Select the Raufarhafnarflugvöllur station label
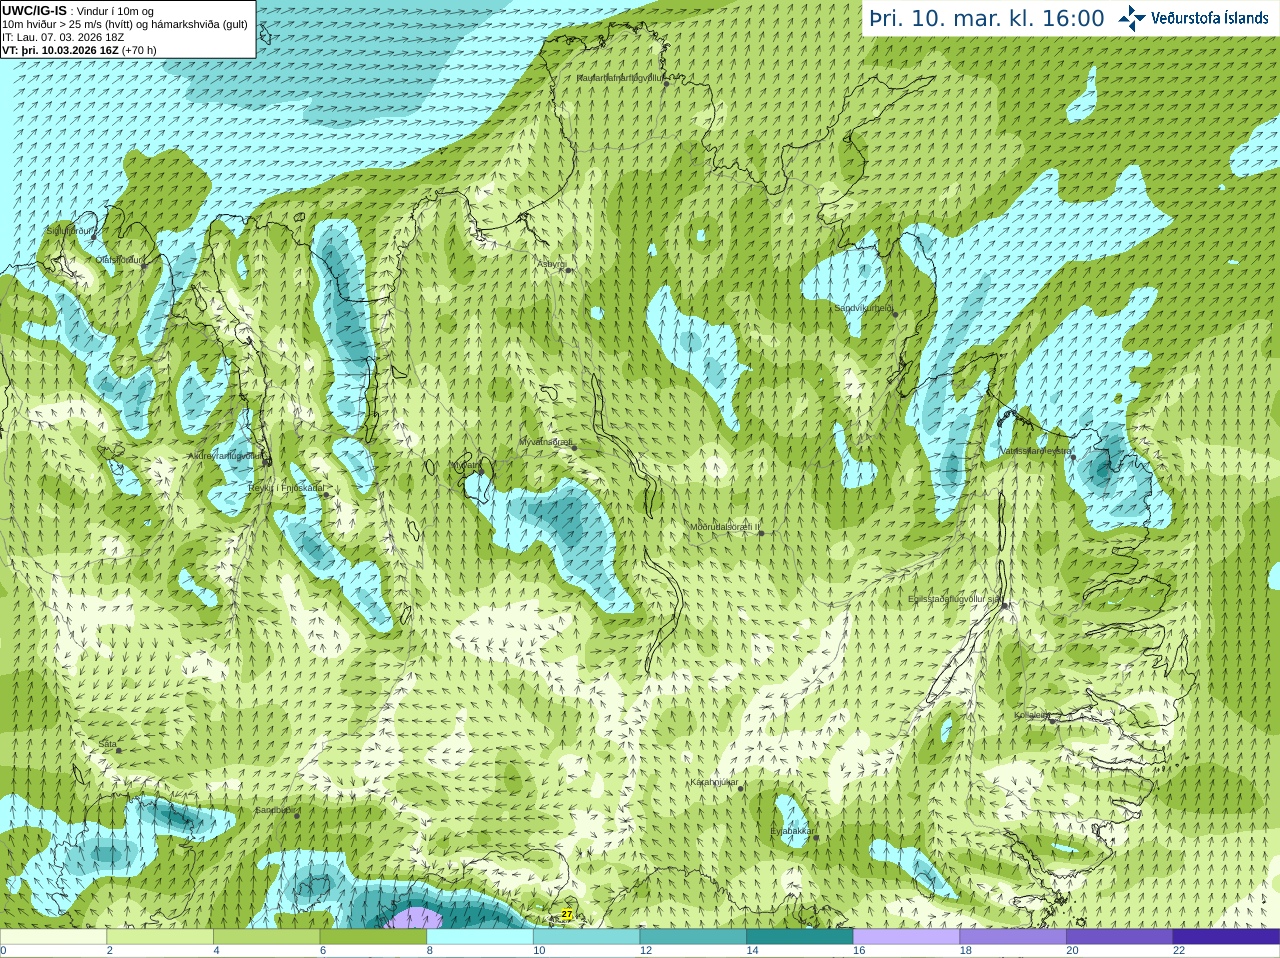Viewport: 1280px width, 958px height. (620, 77)
